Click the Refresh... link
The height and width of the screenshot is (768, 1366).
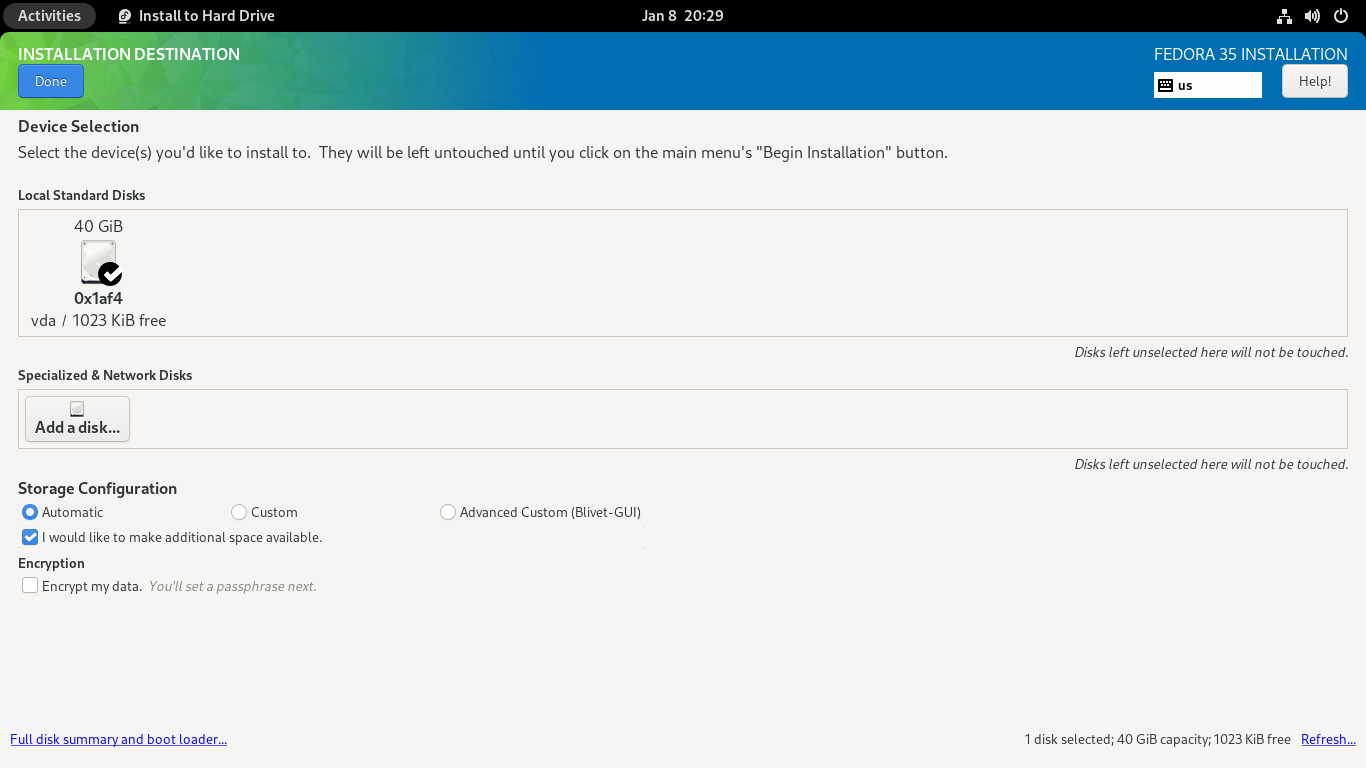coord(1328,739)
